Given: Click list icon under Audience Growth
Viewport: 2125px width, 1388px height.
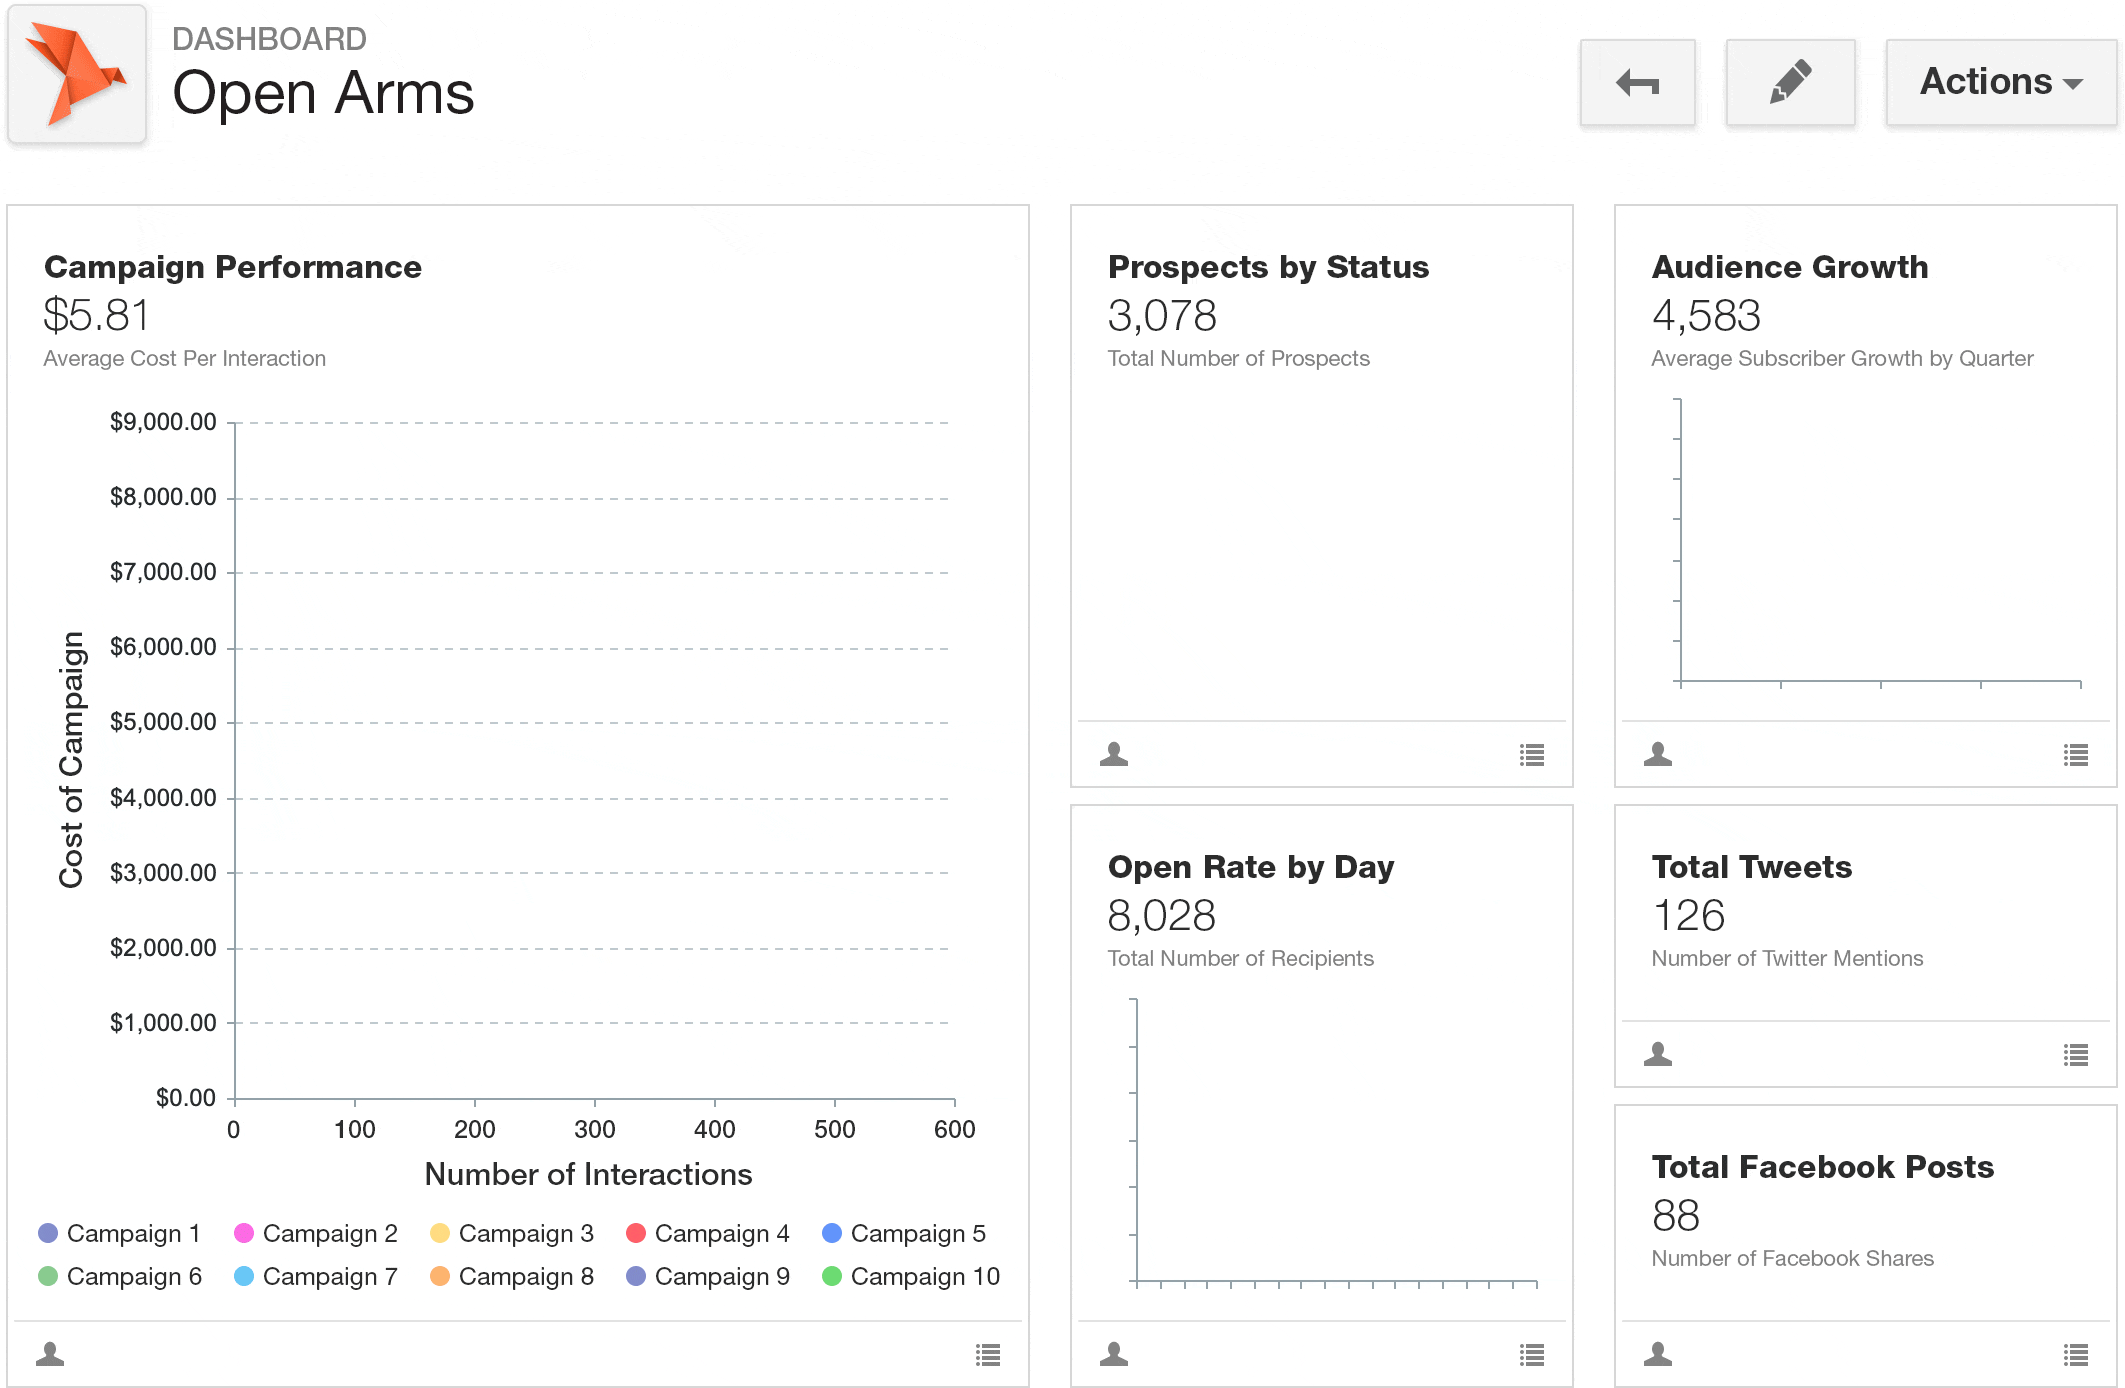Looking at the screenshot, I should click(2076, 755).
